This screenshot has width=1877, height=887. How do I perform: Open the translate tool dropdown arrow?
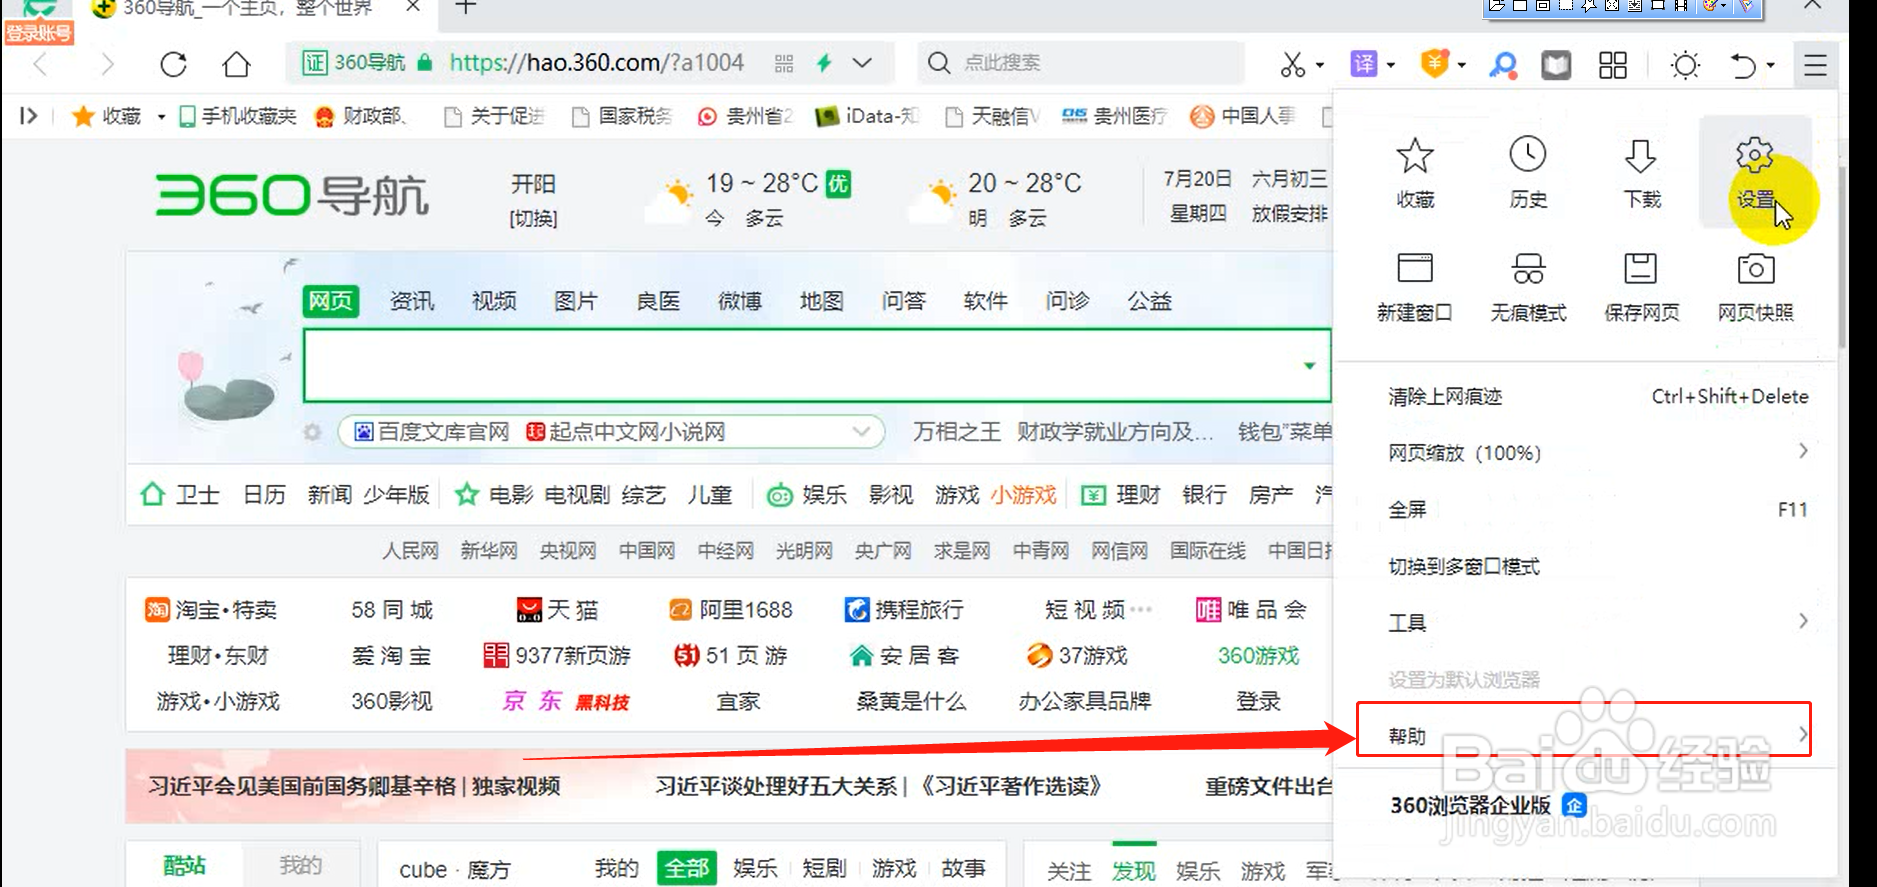pyautogui.click(x=1391, y=65)
